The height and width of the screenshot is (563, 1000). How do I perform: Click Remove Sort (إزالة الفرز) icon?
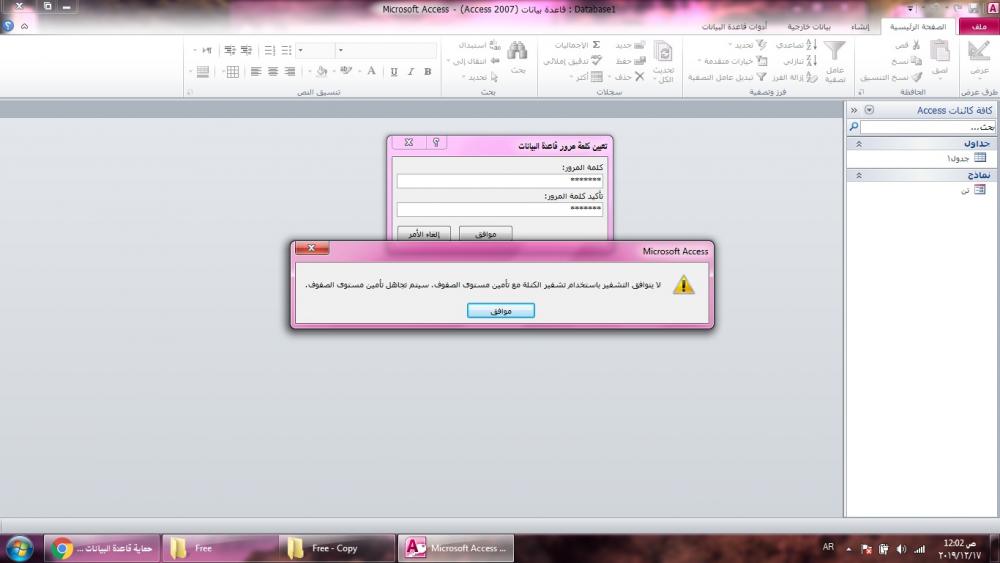[x=811, y=77]
